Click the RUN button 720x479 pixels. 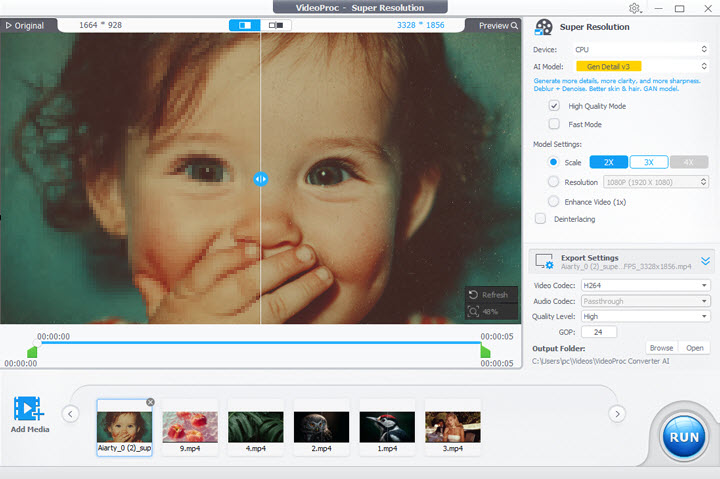tap(684, 437)
